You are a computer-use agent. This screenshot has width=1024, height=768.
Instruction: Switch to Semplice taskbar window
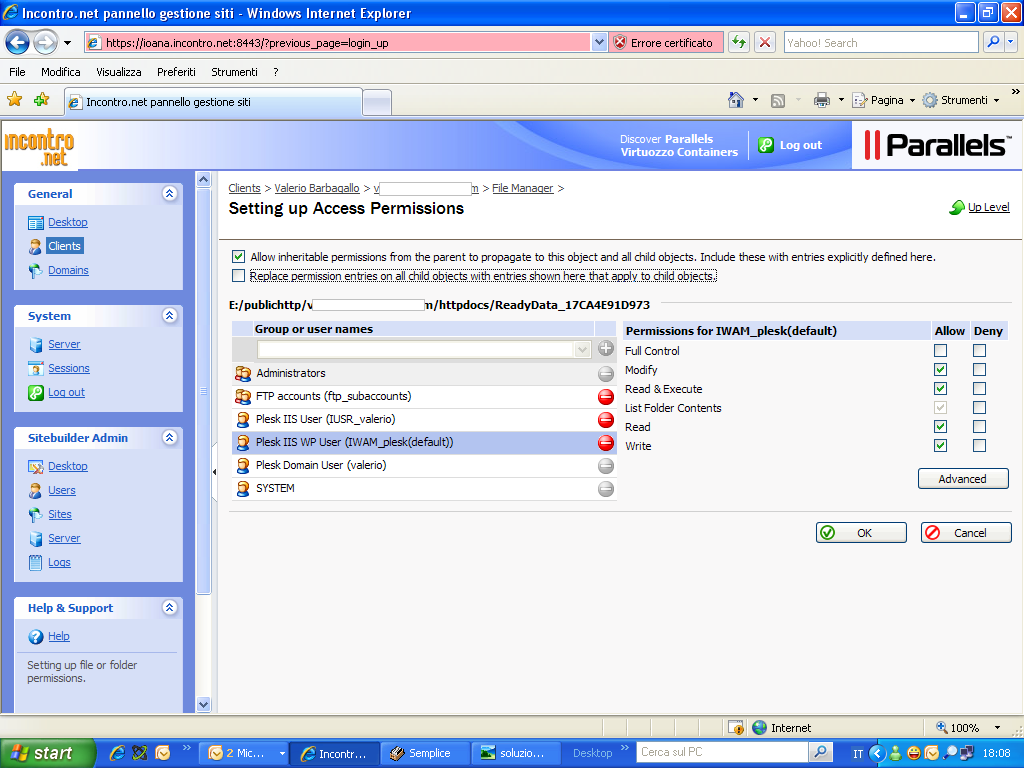click(425, 753)
